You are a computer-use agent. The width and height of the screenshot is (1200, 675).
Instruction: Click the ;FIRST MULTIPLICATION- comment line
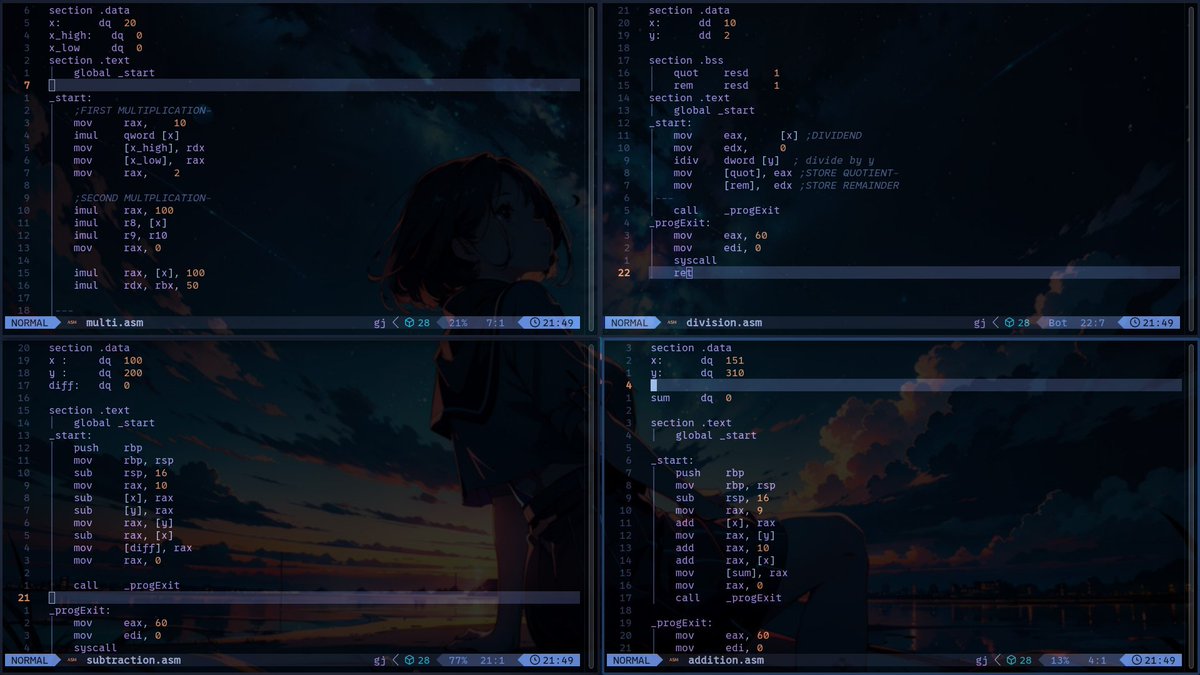click(x=142, y=110)
